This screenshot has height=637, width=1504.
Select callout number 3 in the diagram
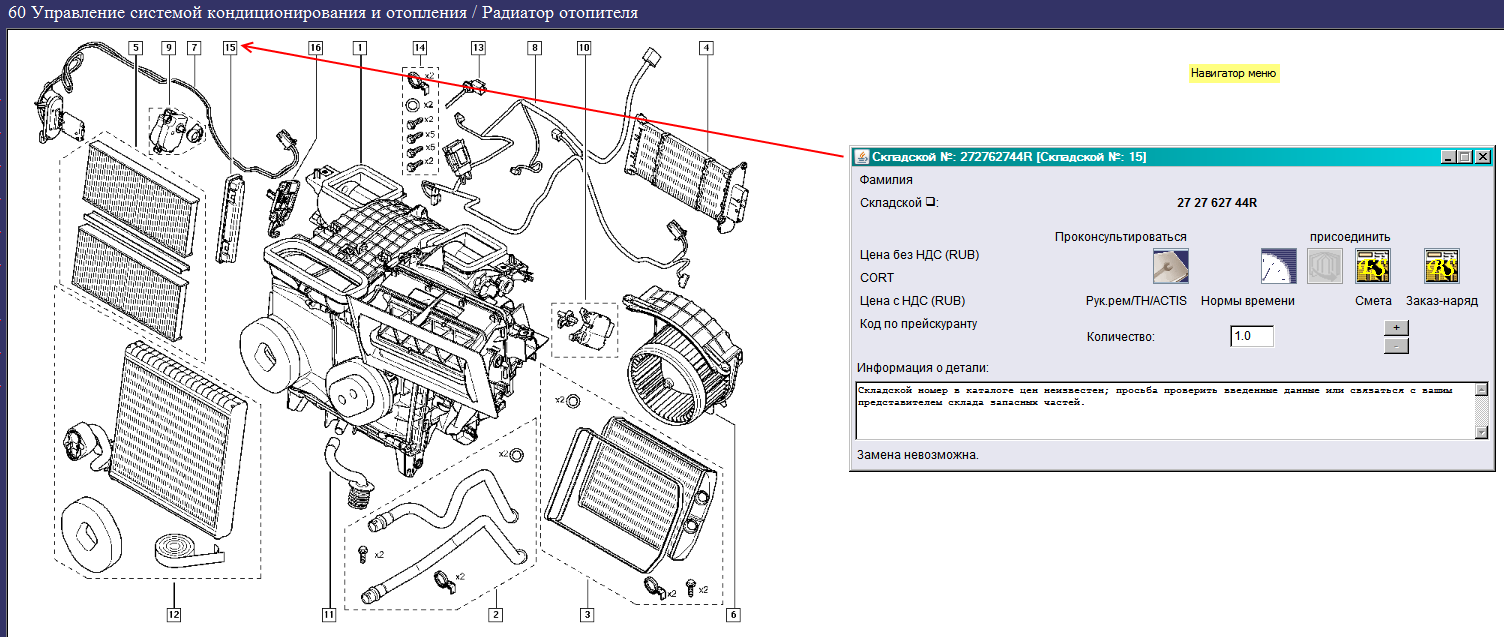click(587, 615)
